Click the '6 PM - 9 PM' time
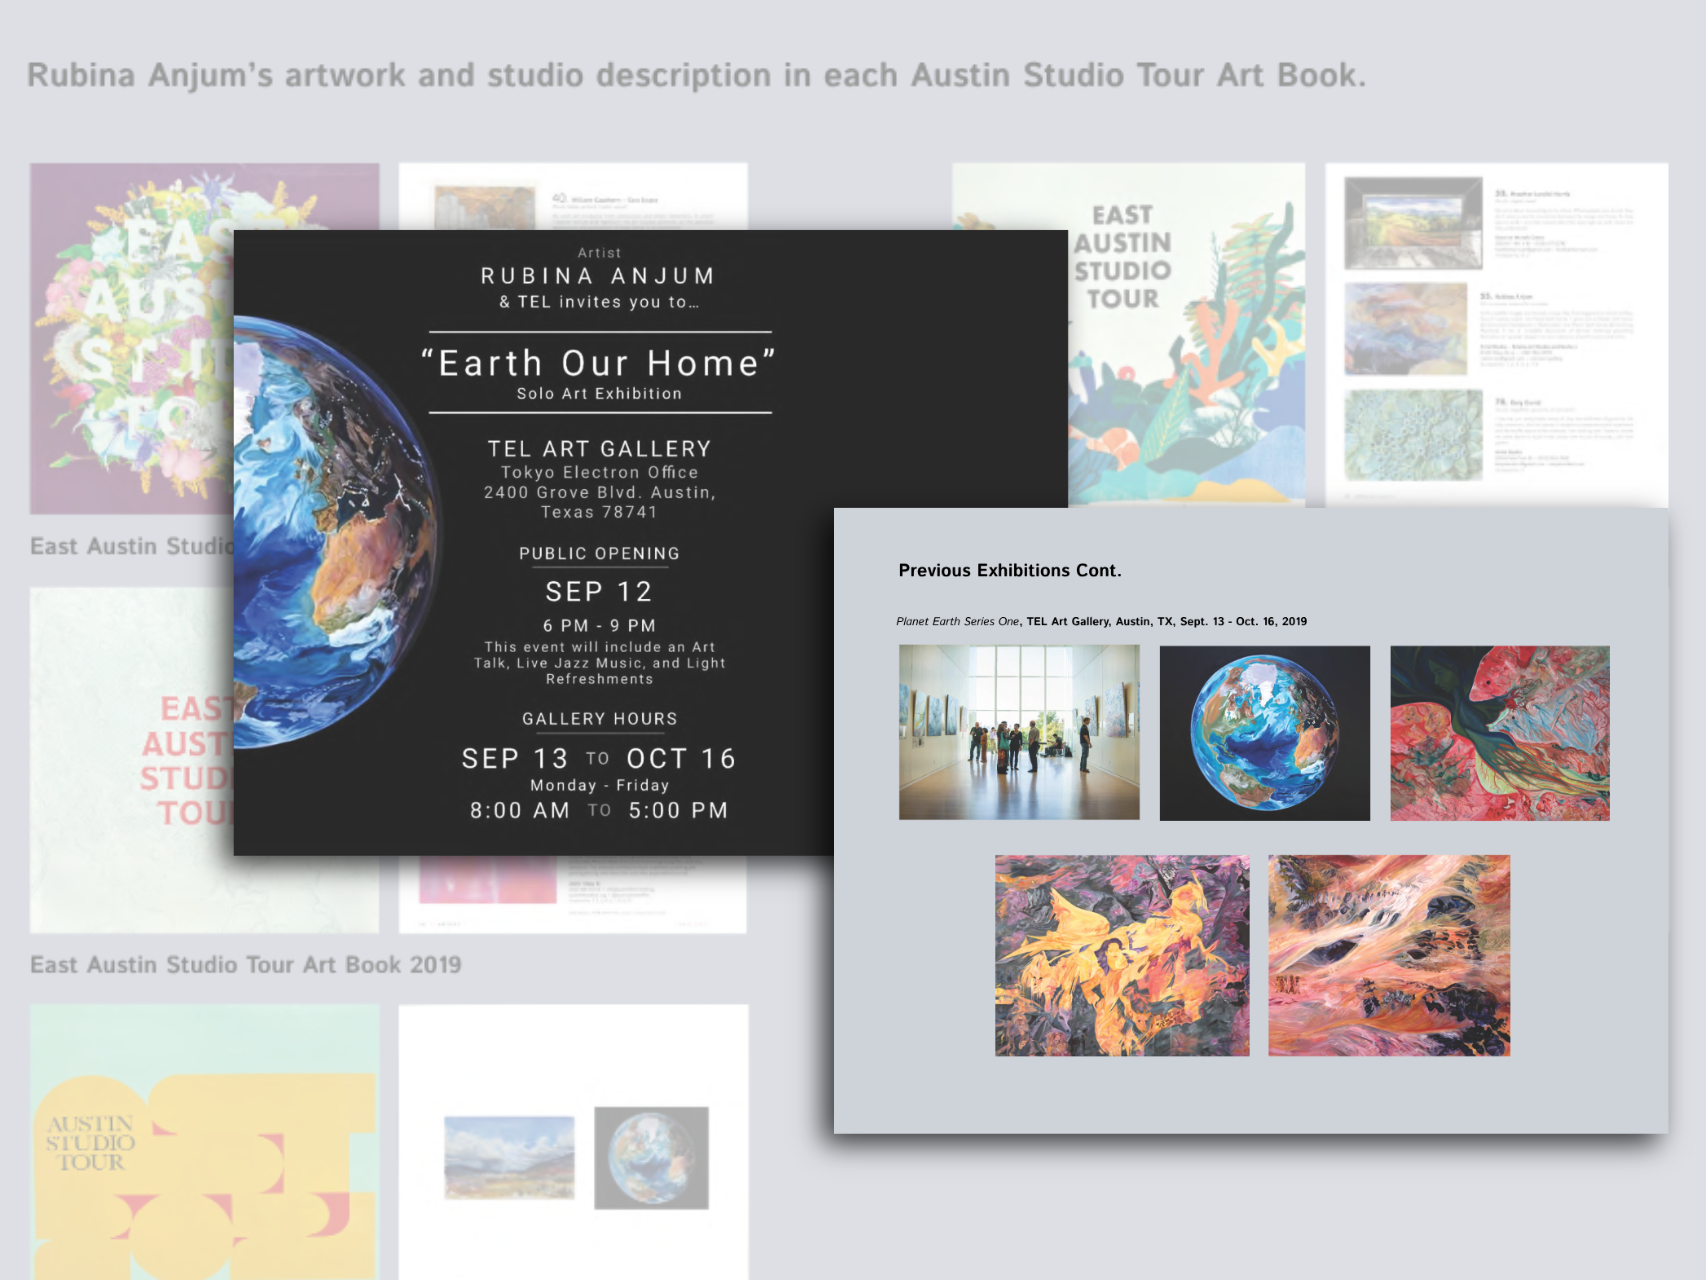The width and height of the screenshot is (1706, 1280). (599, 626)
